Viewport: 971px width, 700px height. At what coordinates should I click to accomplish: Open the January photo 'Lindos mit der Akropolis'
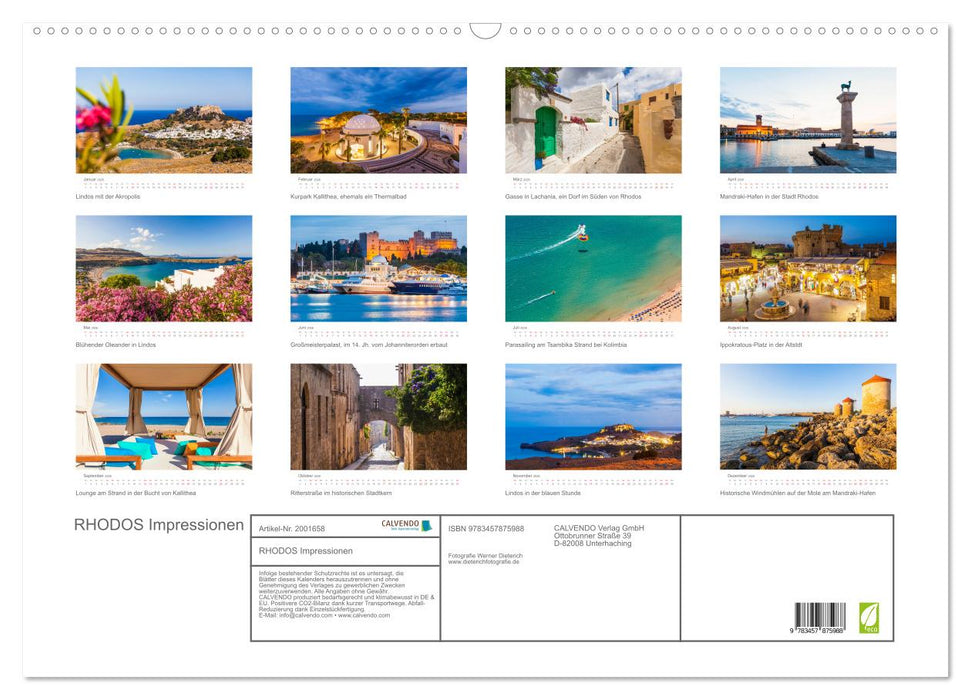click(x=164, y=119)
